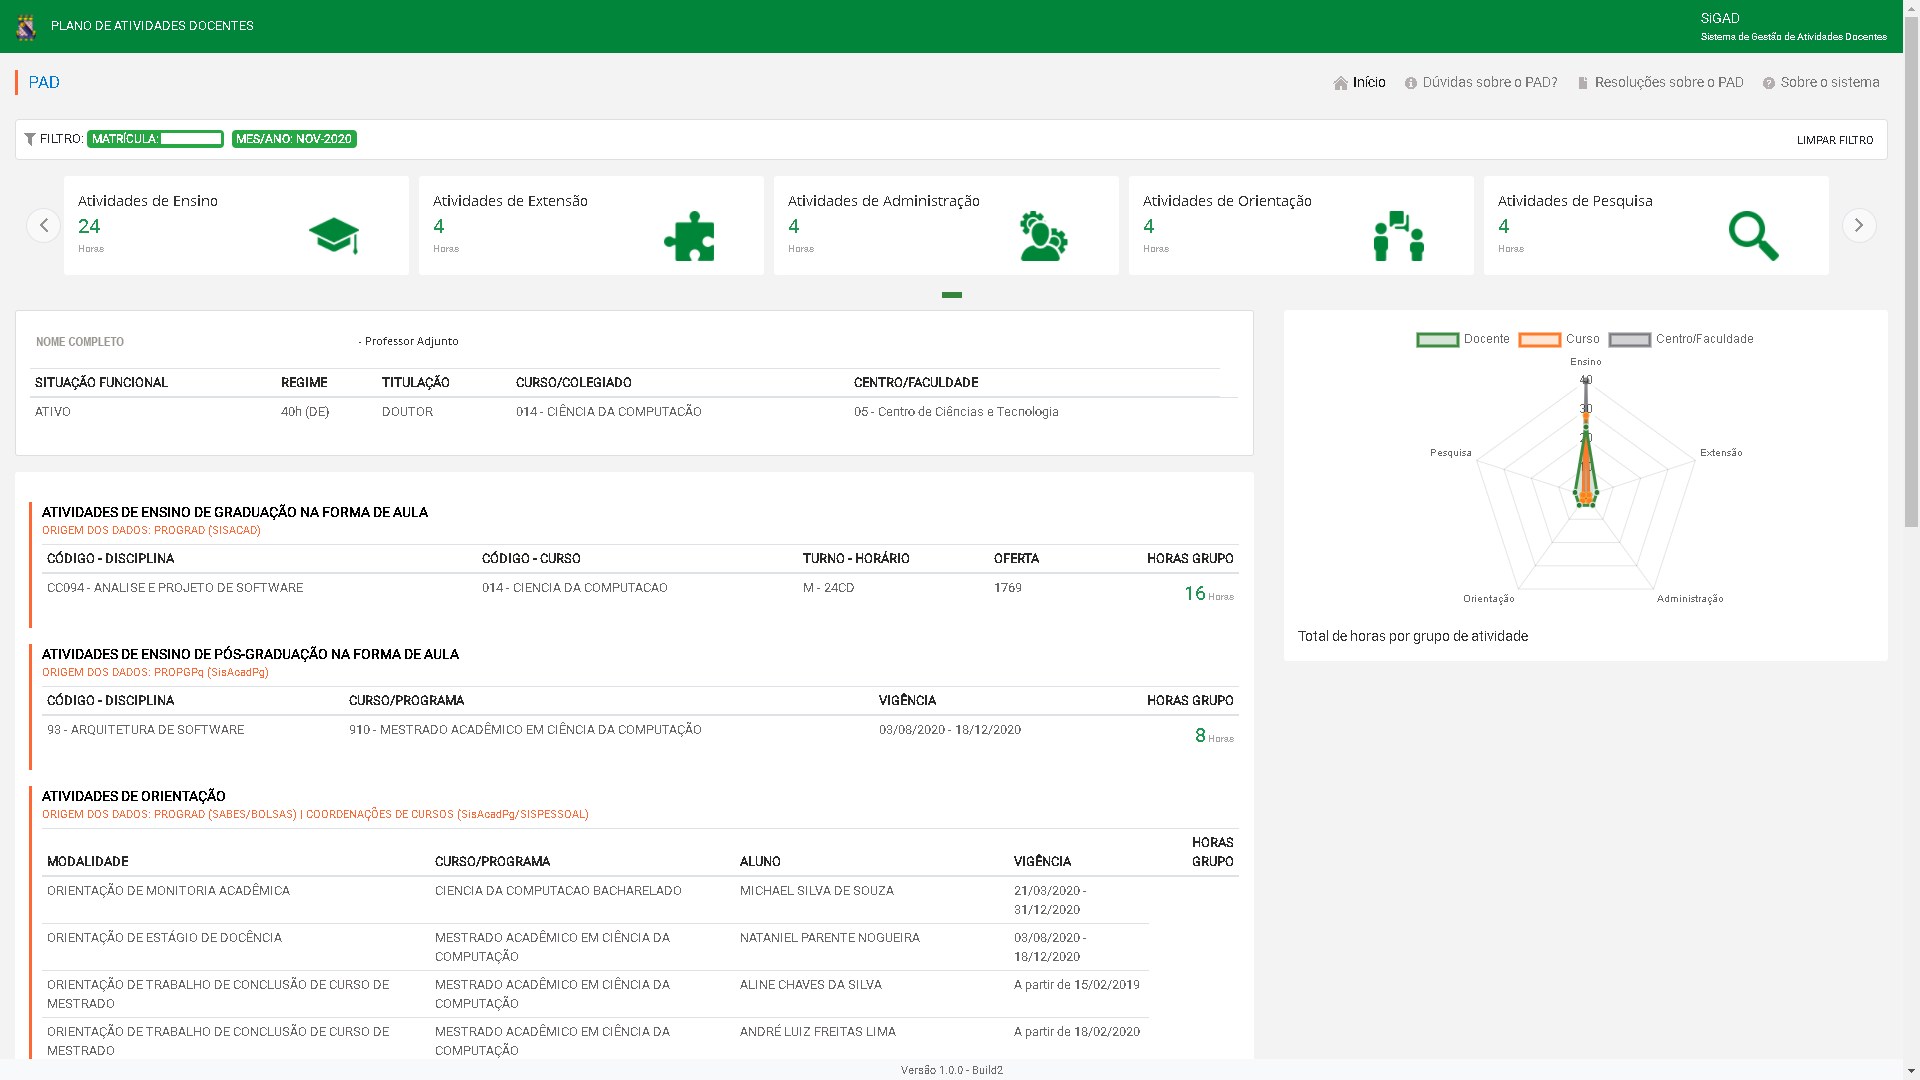Click 93 - ARQUITETURA DE SOFTWARE row
The height and width of the screenshot is (1080, 1920).
pos(145,730)
